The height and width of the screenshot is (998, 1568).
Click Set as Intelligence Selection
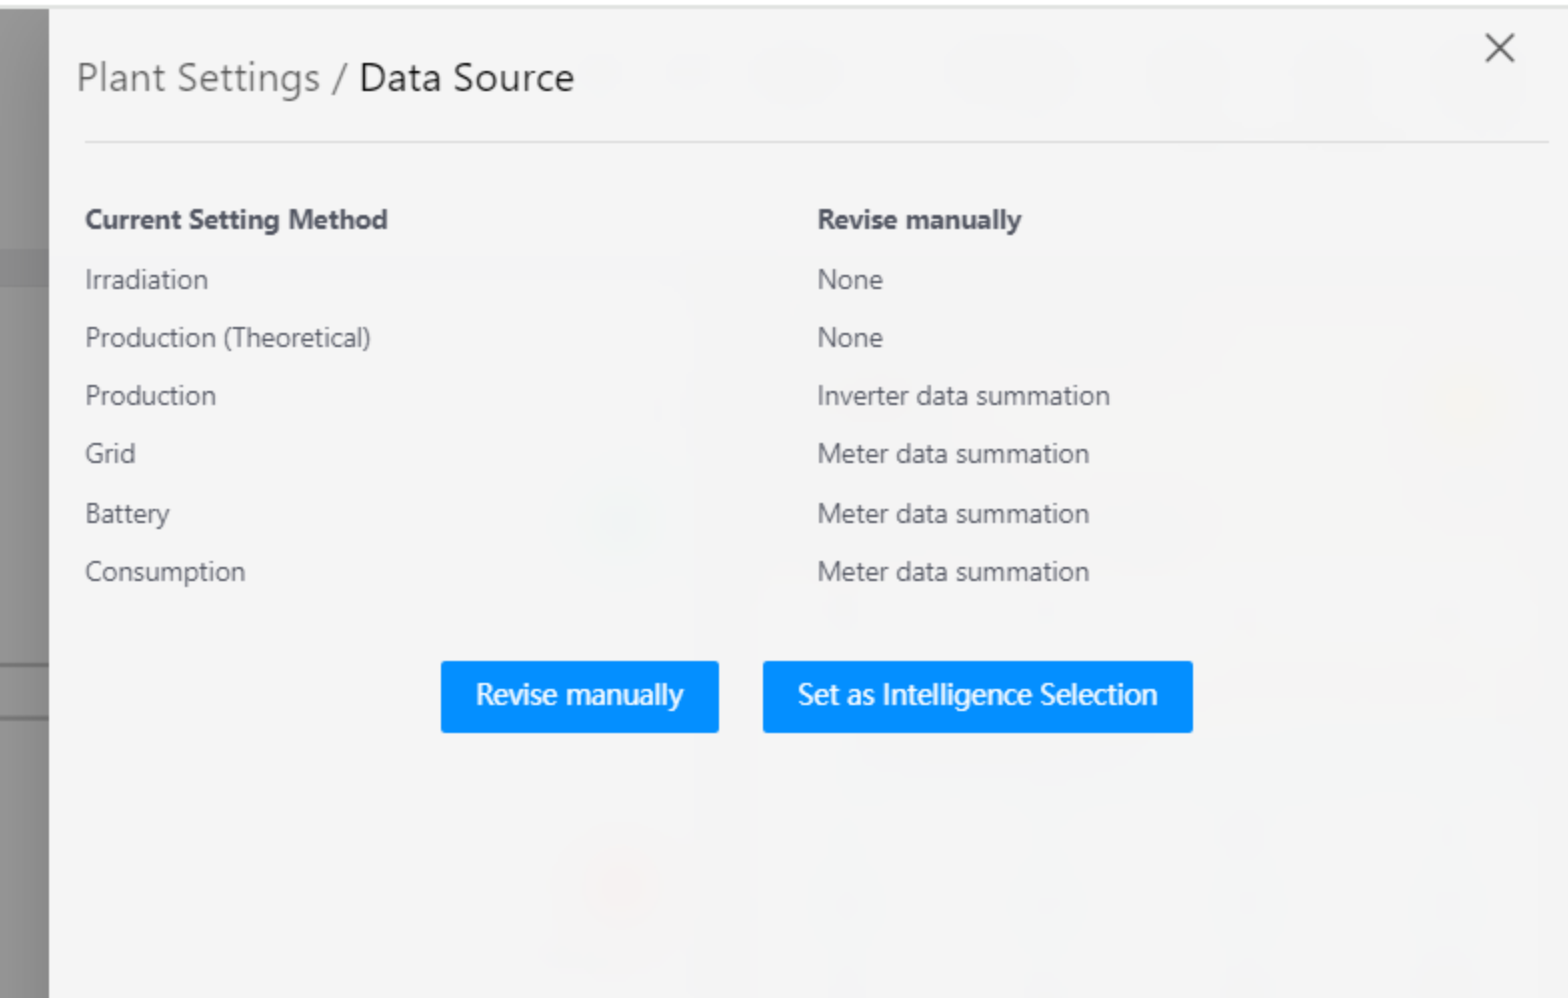coord(976,696)
